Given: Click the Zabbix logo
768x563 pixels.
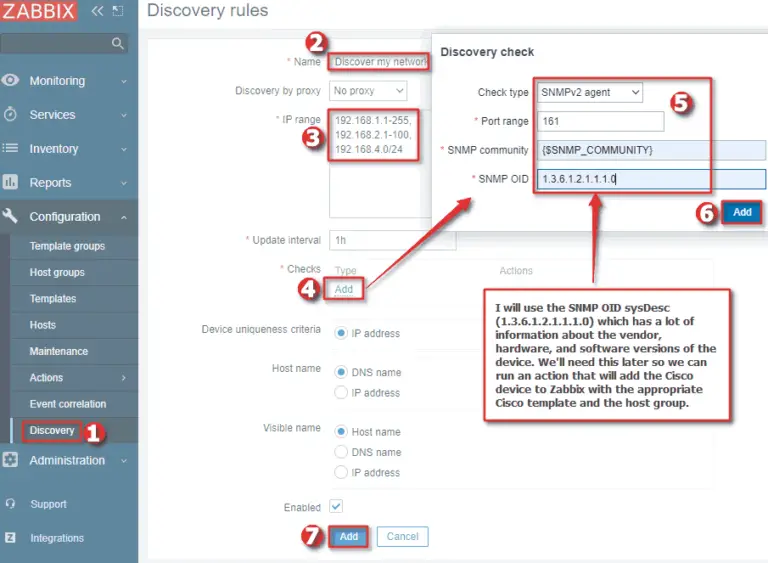Looking at the screenshot, I should 38,11.
